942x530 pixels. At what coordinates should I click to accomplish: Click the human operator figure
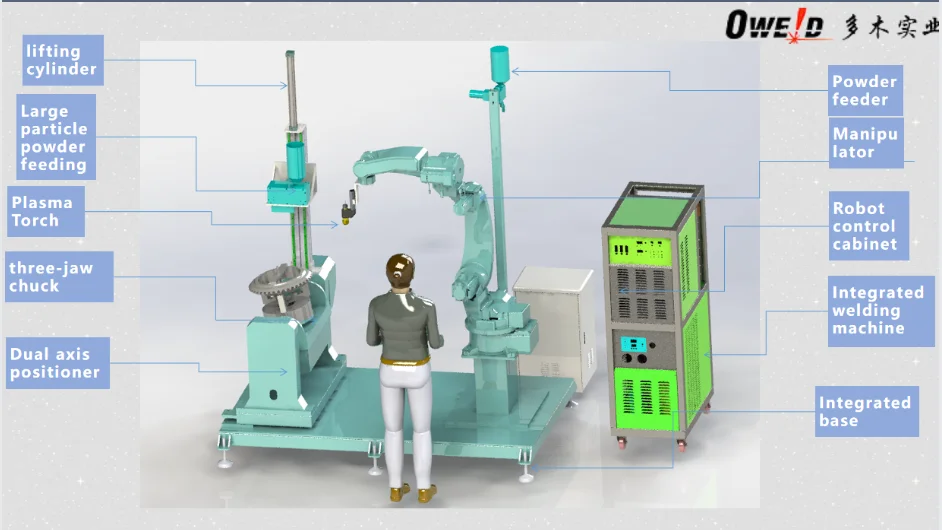pos(406,377)
